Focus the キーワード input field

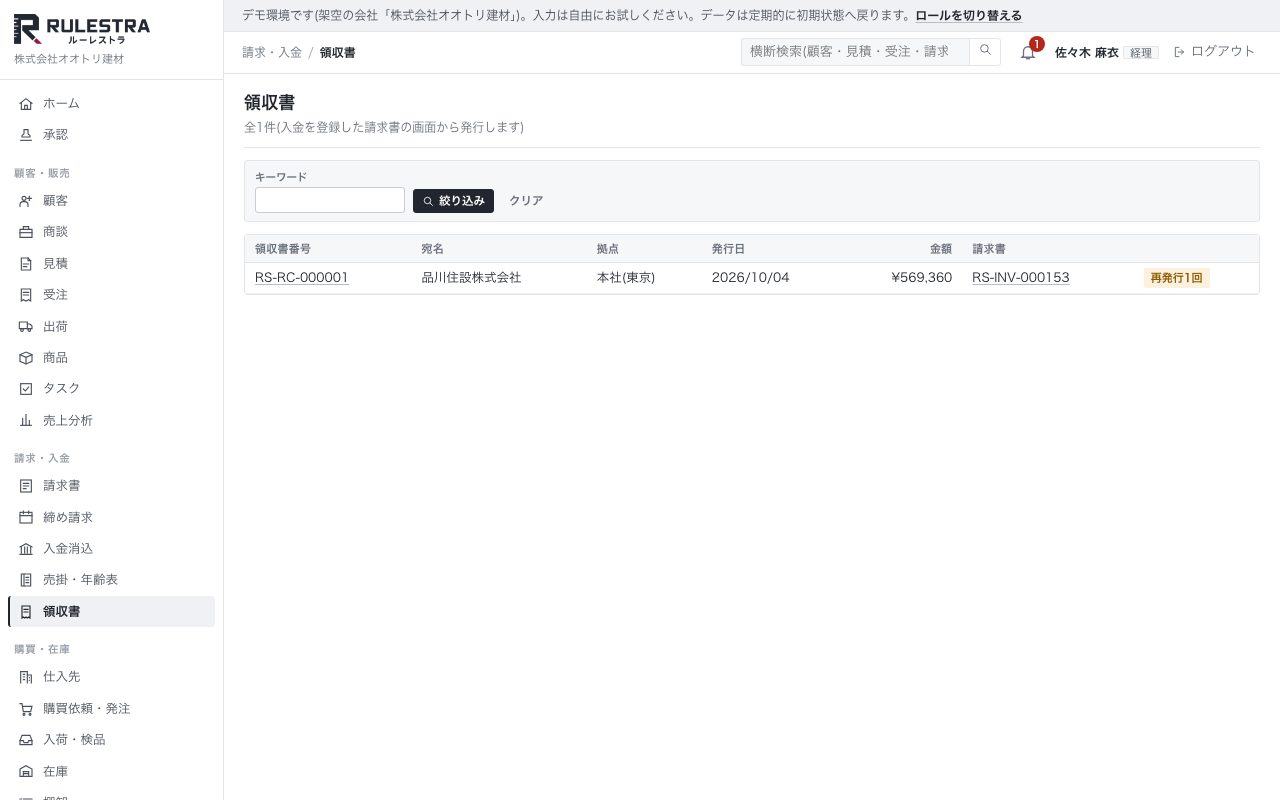330,200
